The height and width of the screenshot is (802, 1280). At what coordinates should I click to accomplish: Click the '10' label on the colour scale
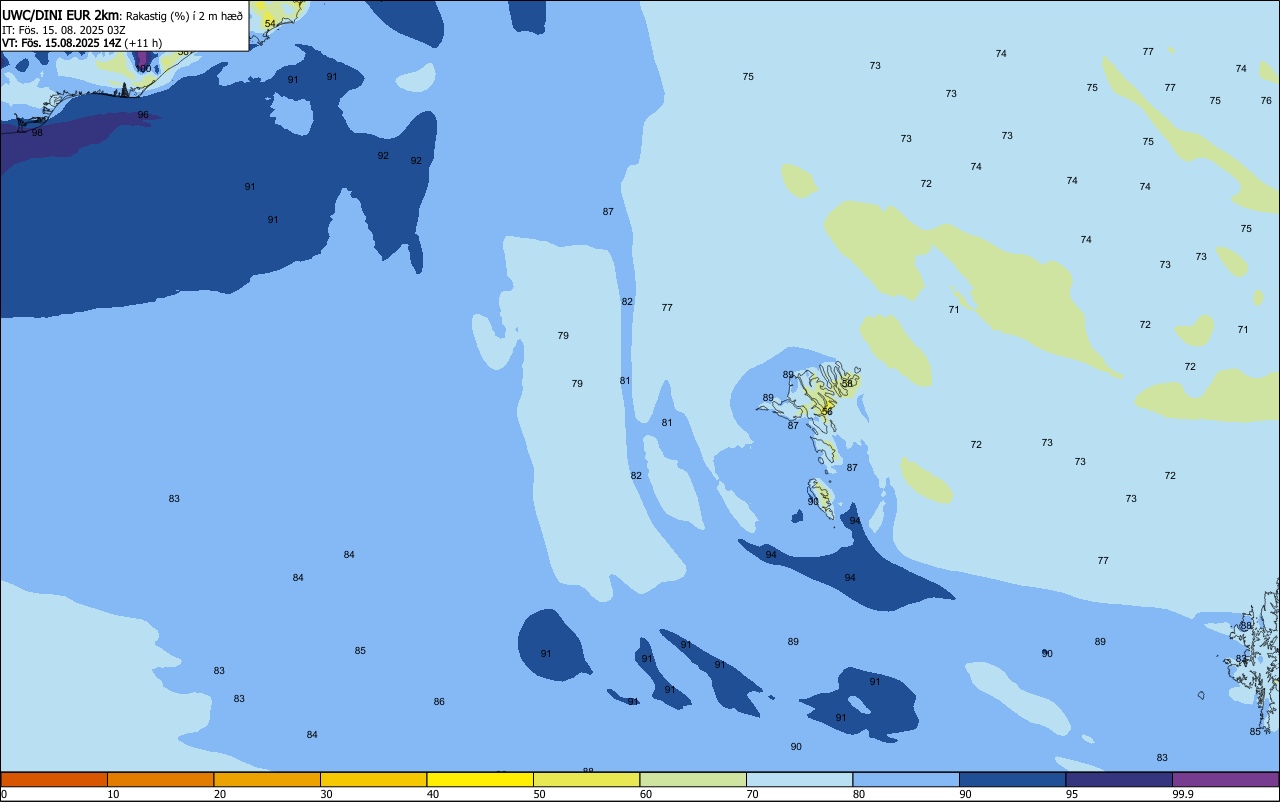114,794
